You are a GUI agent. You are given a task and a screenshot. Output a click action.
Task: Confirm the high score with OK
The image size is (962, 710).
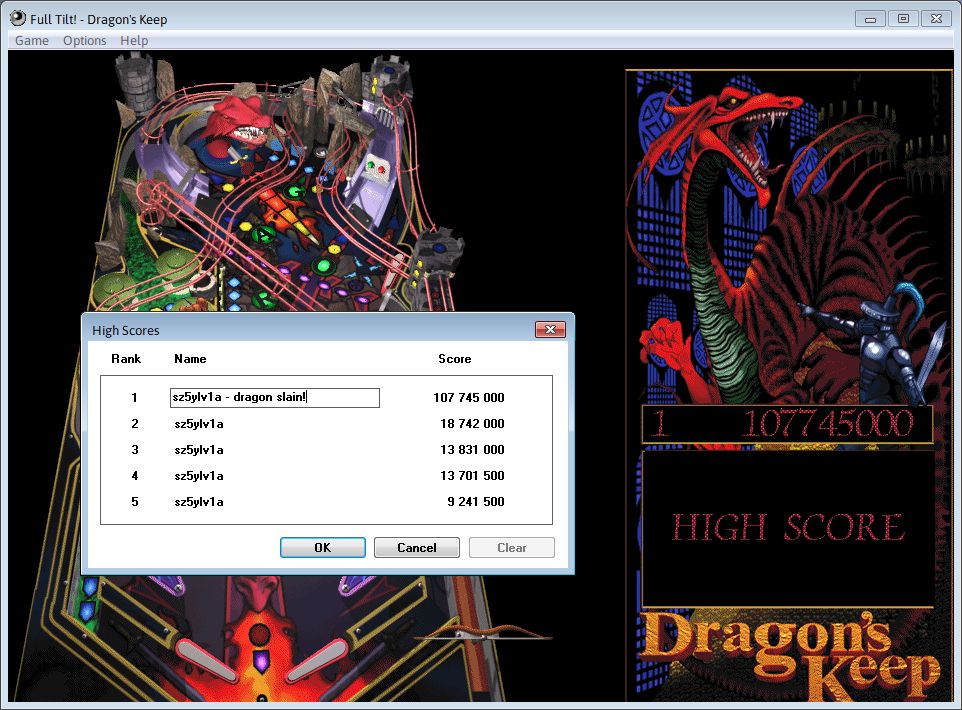323,547
